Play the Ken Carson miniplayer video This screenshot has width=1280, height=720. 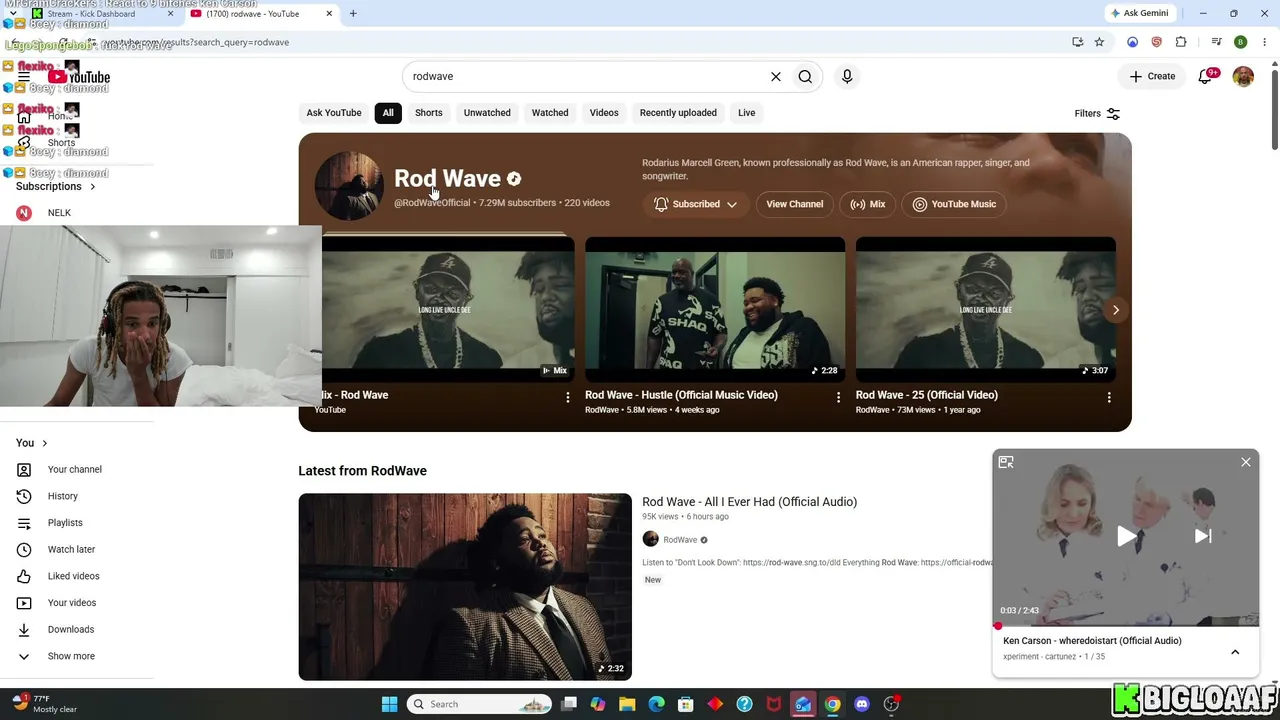tap(1126, 537)
